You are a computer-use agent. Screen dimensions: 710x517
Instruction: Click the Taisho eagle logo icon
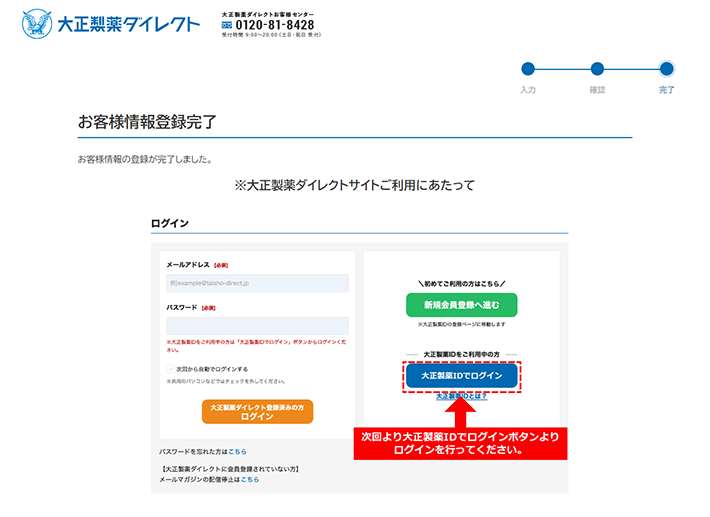coord(37,24)
